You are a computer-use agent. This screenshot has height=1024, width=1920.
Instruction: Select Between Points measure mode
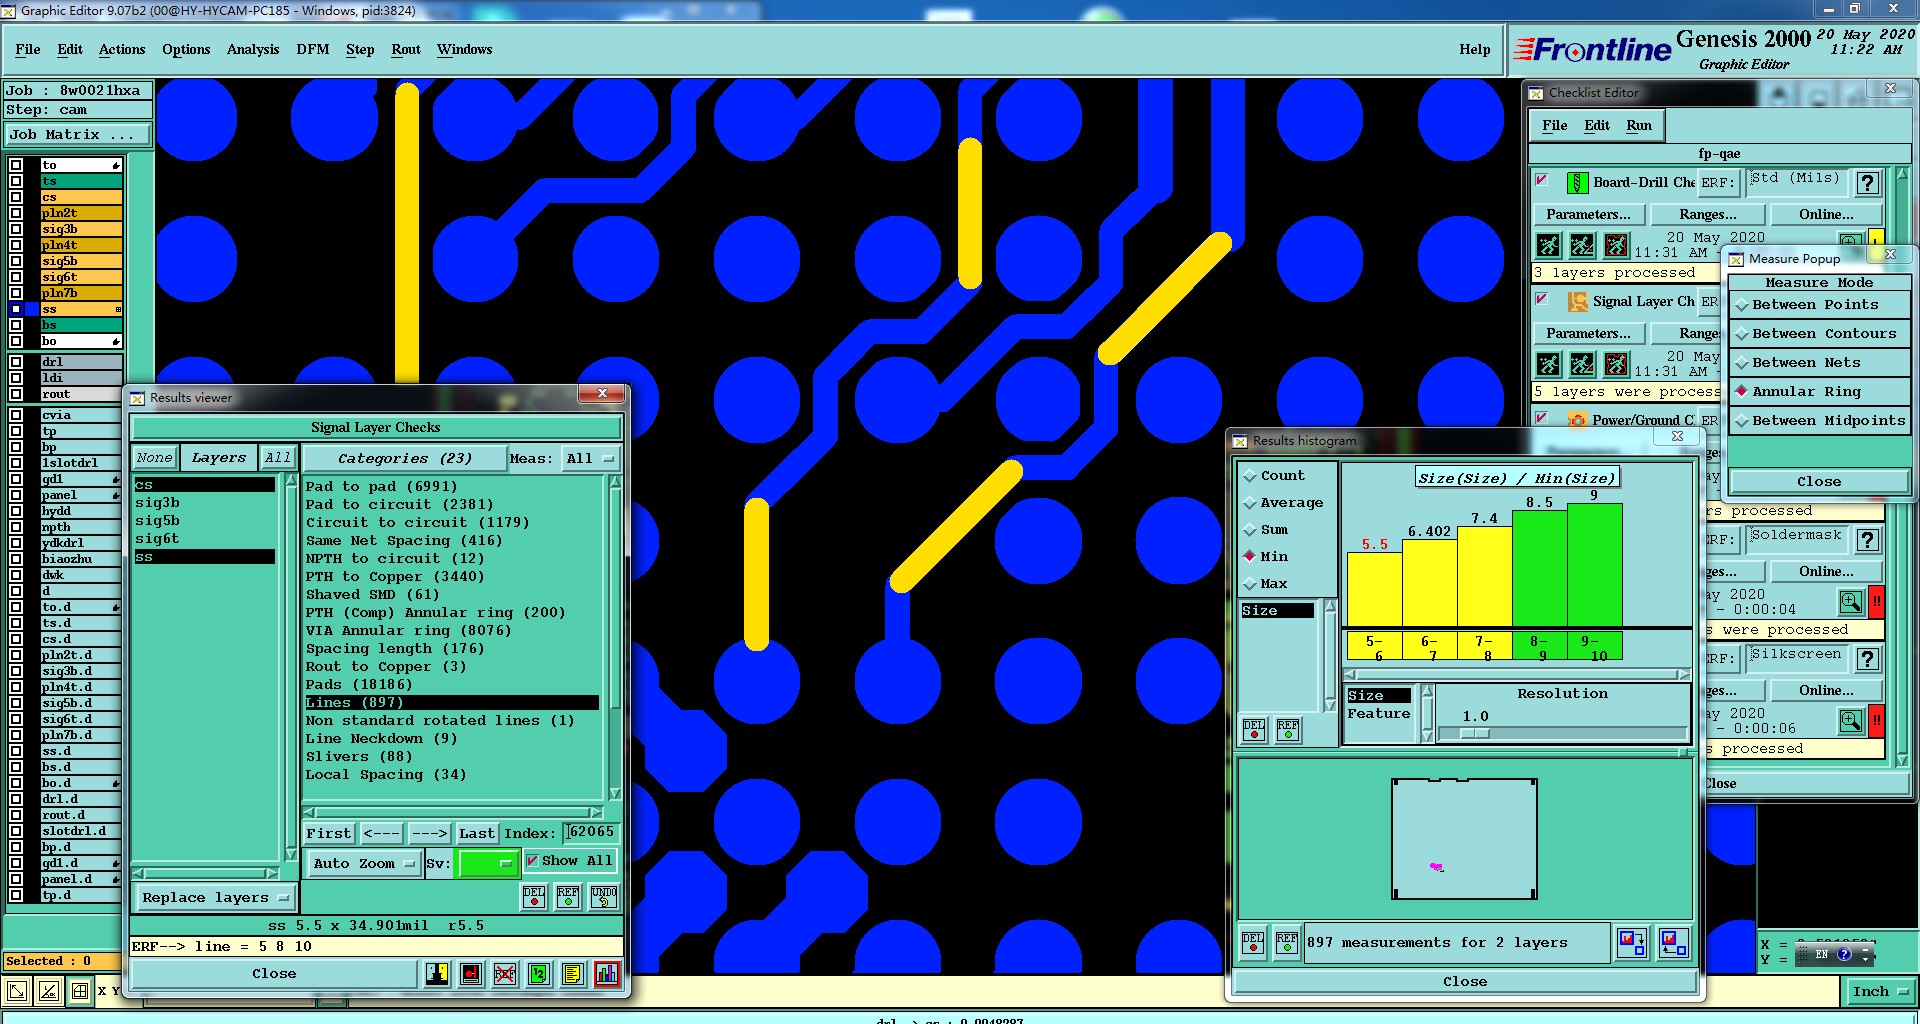pos(1818,305)
